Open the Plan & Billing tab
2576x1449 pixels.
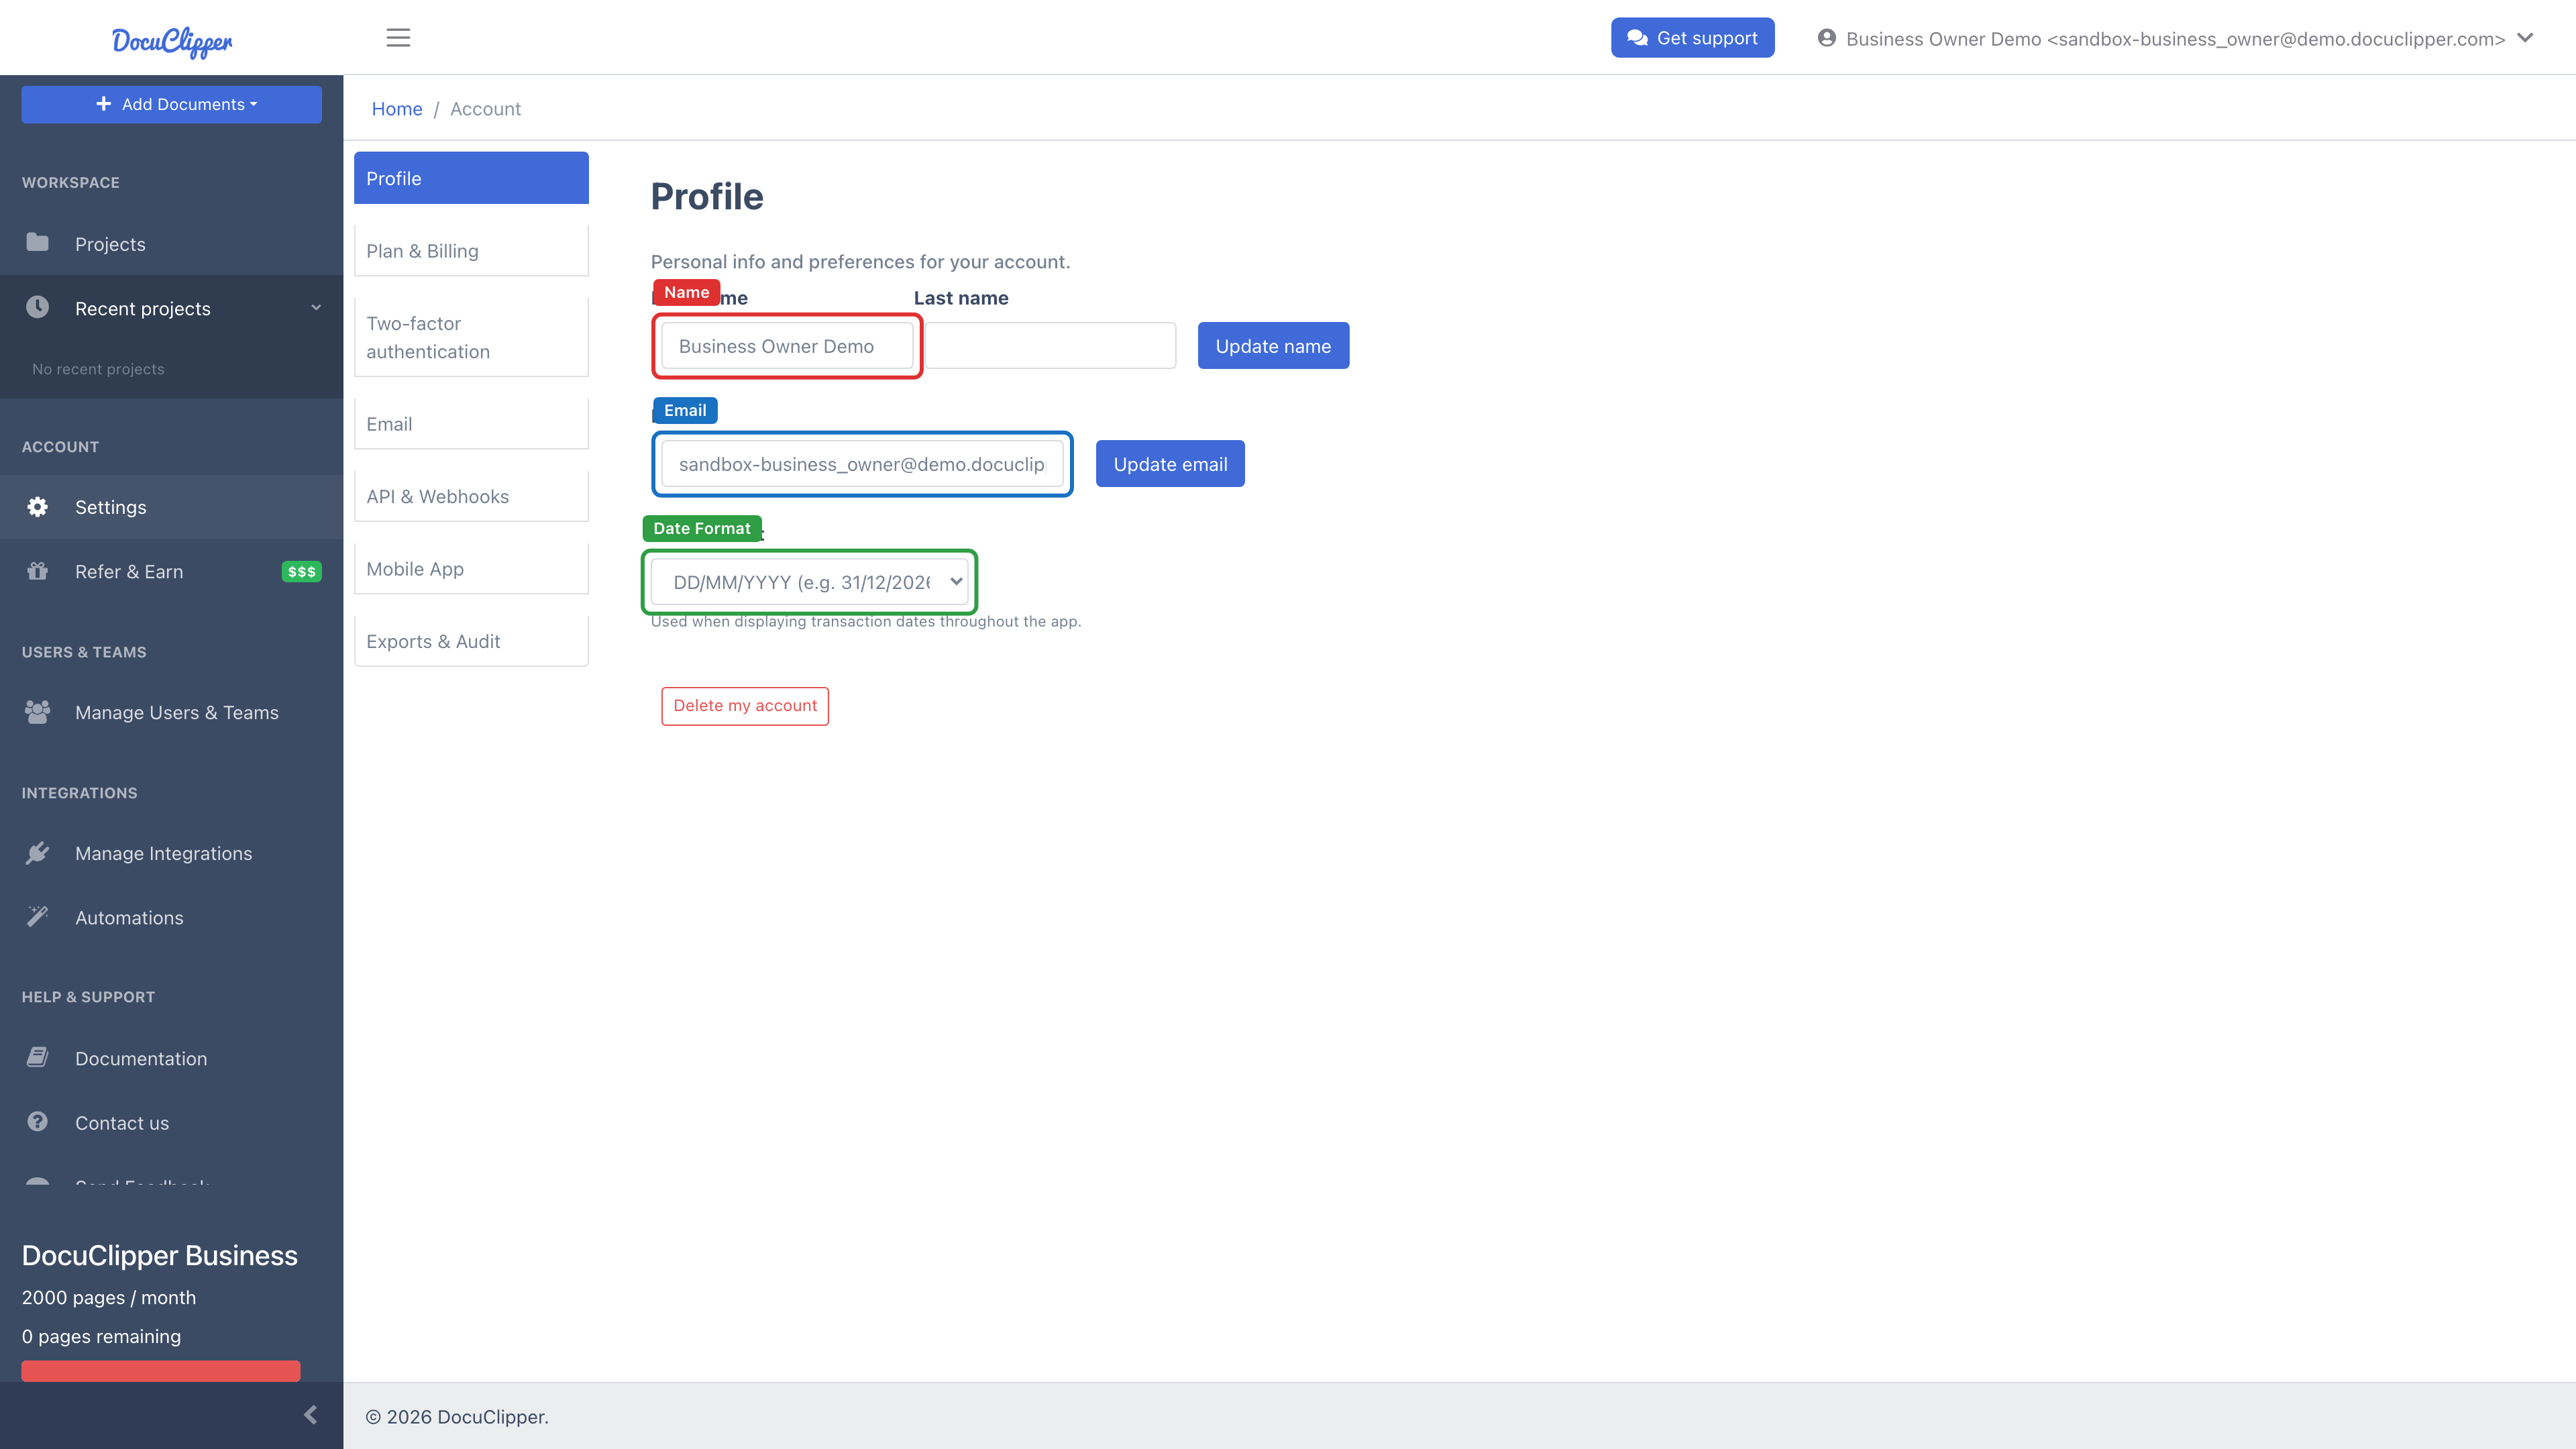click(471, 251)
